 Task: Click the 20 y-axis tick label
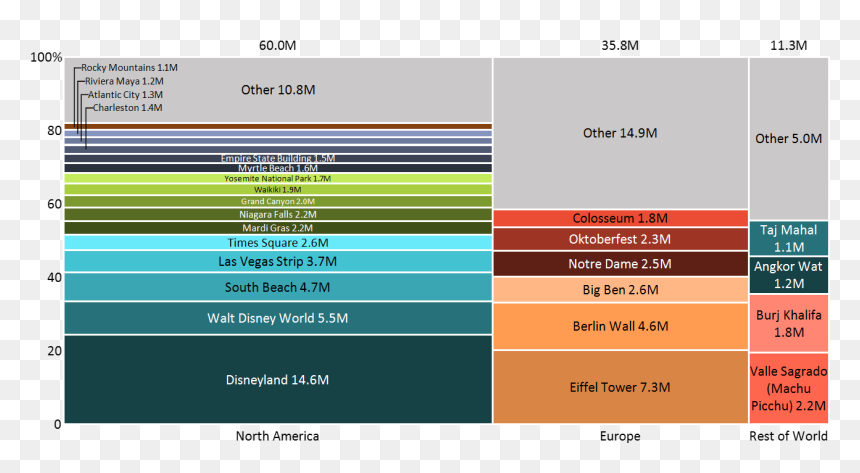click(54, 351)
